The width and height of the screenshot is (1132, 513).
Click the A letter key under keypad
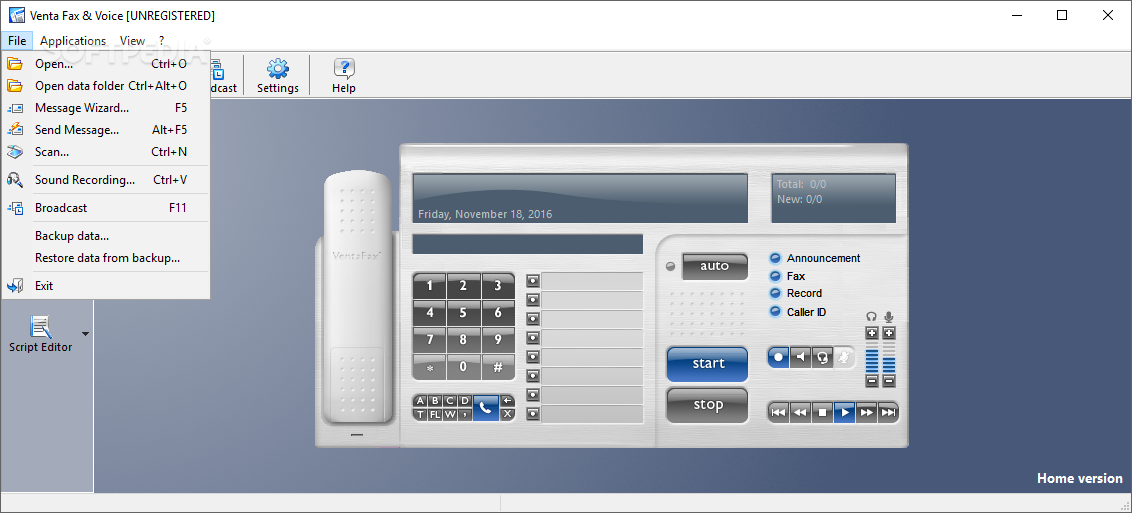420,400
